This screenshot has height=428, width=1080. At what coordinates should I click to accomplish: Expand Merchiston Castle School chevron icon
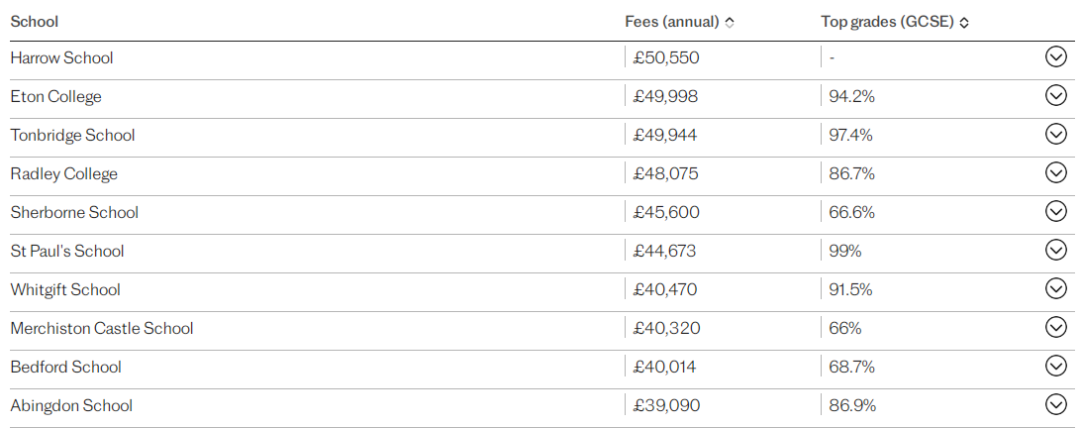pyautogui.click(x=1056, y=328)
